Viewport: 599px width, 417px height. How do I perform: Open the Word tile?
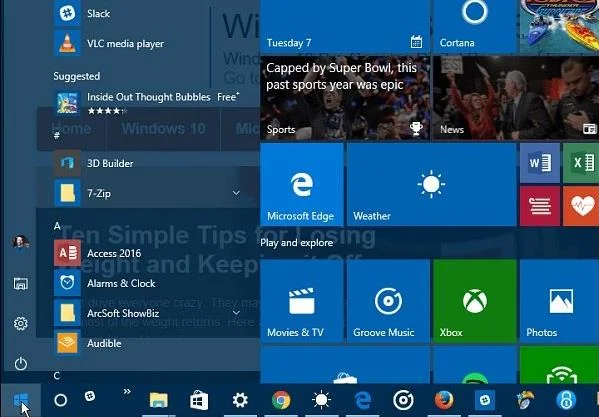point(540,163)
